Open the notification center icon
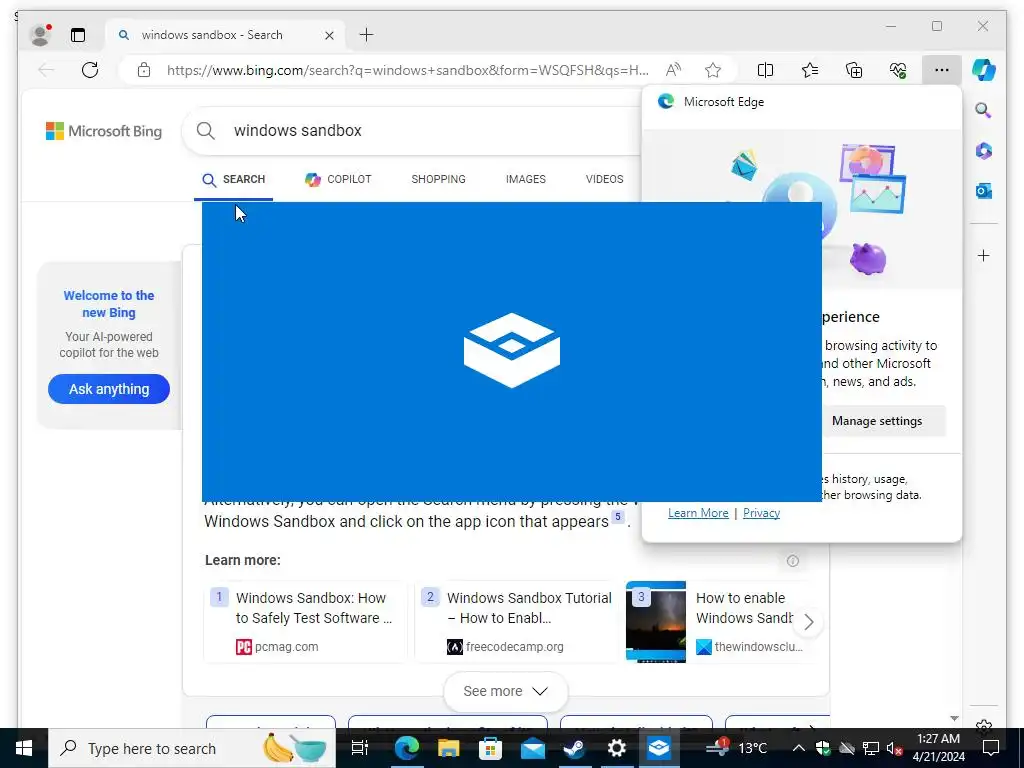Screen dimensions: 1024x768 tap(991, 748)
